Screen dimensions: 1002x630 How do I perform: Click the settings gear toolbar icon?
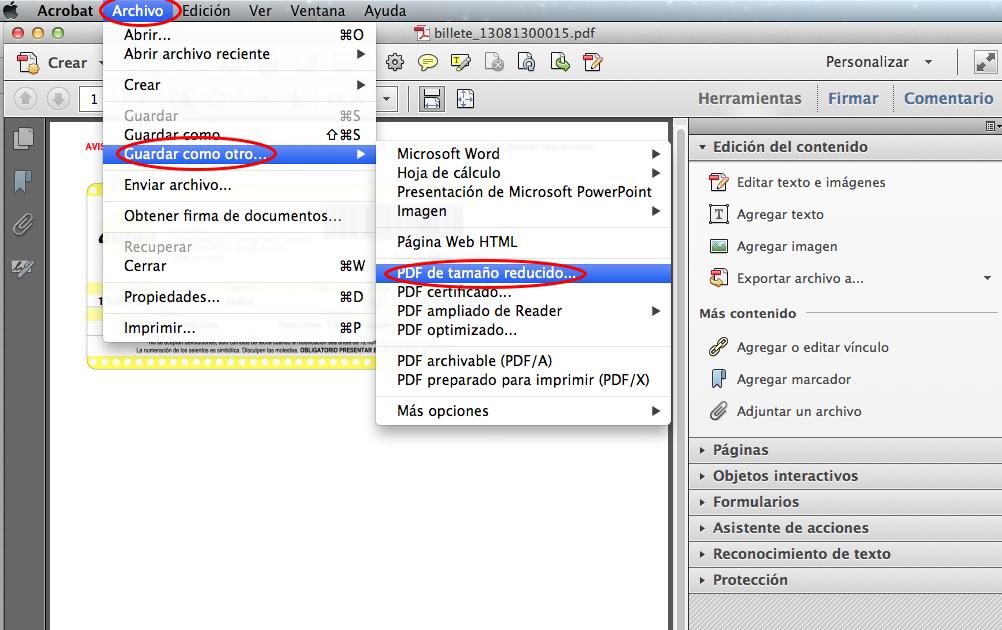(395, 62)
